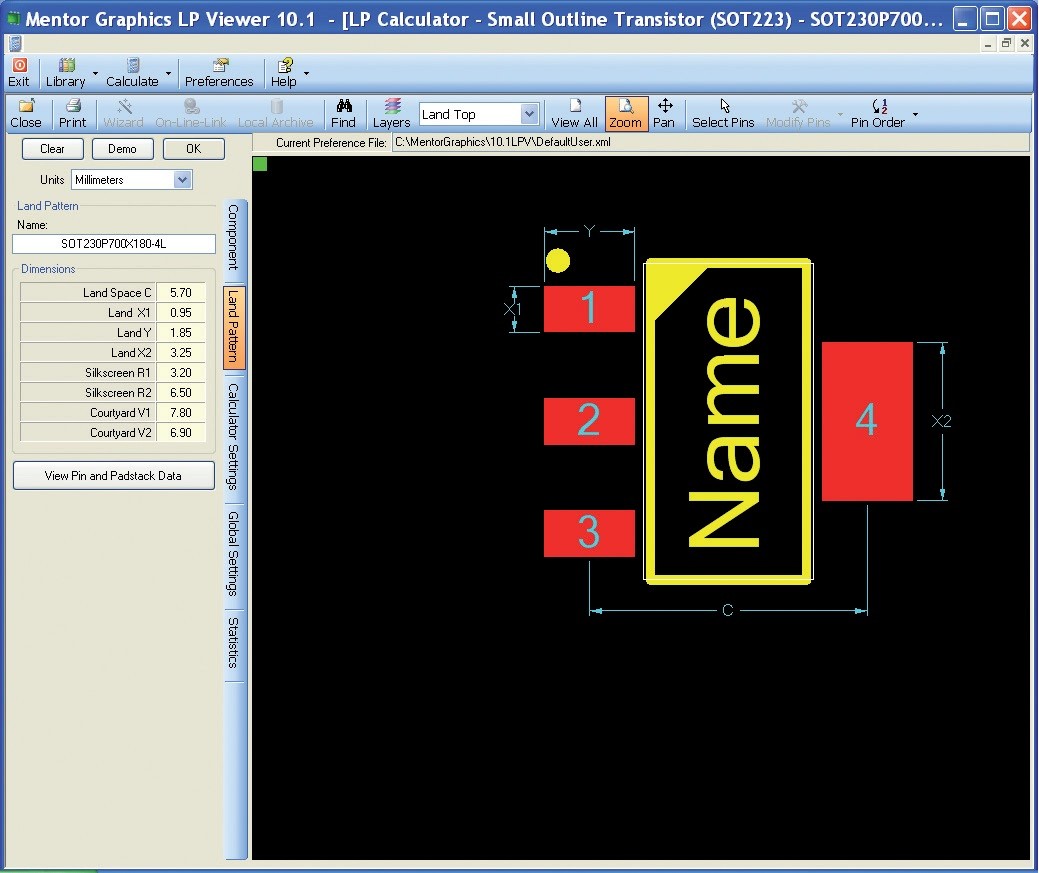Open the Land Top layer dropdown

[x=528, y=113]
